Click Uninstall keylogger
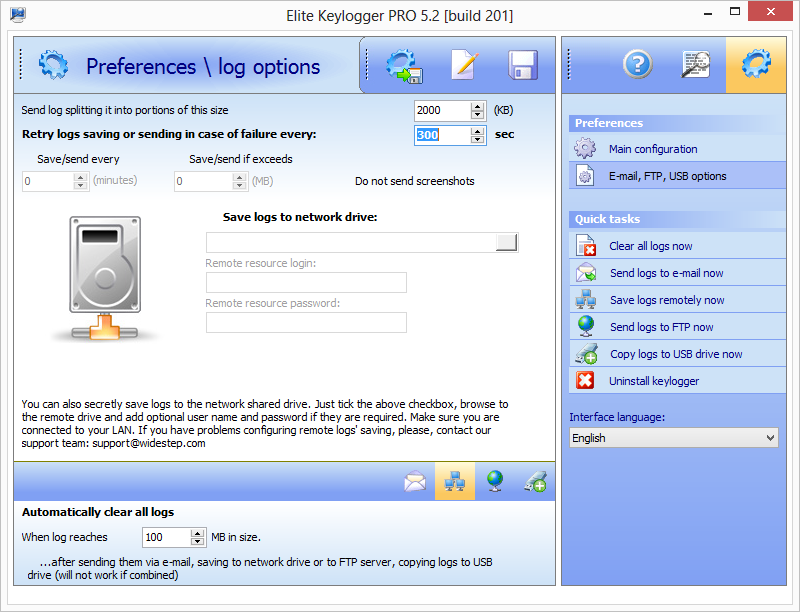The image size is (800, 612). [x=654, y=381]
